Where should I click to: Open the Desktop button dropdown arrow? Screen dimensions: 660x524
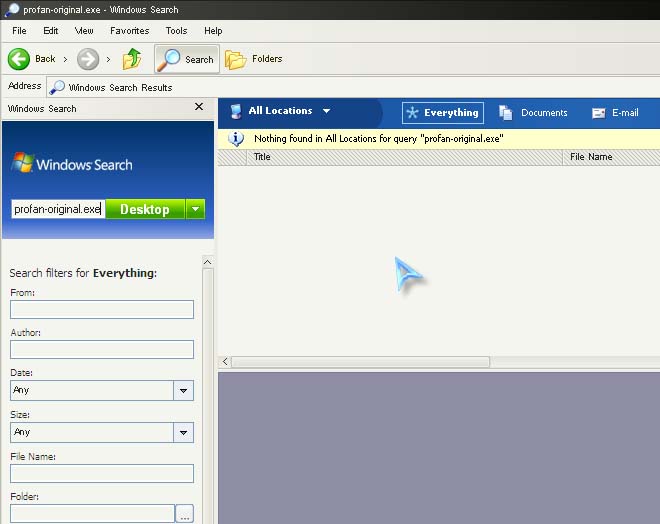(x=195, y=209)
